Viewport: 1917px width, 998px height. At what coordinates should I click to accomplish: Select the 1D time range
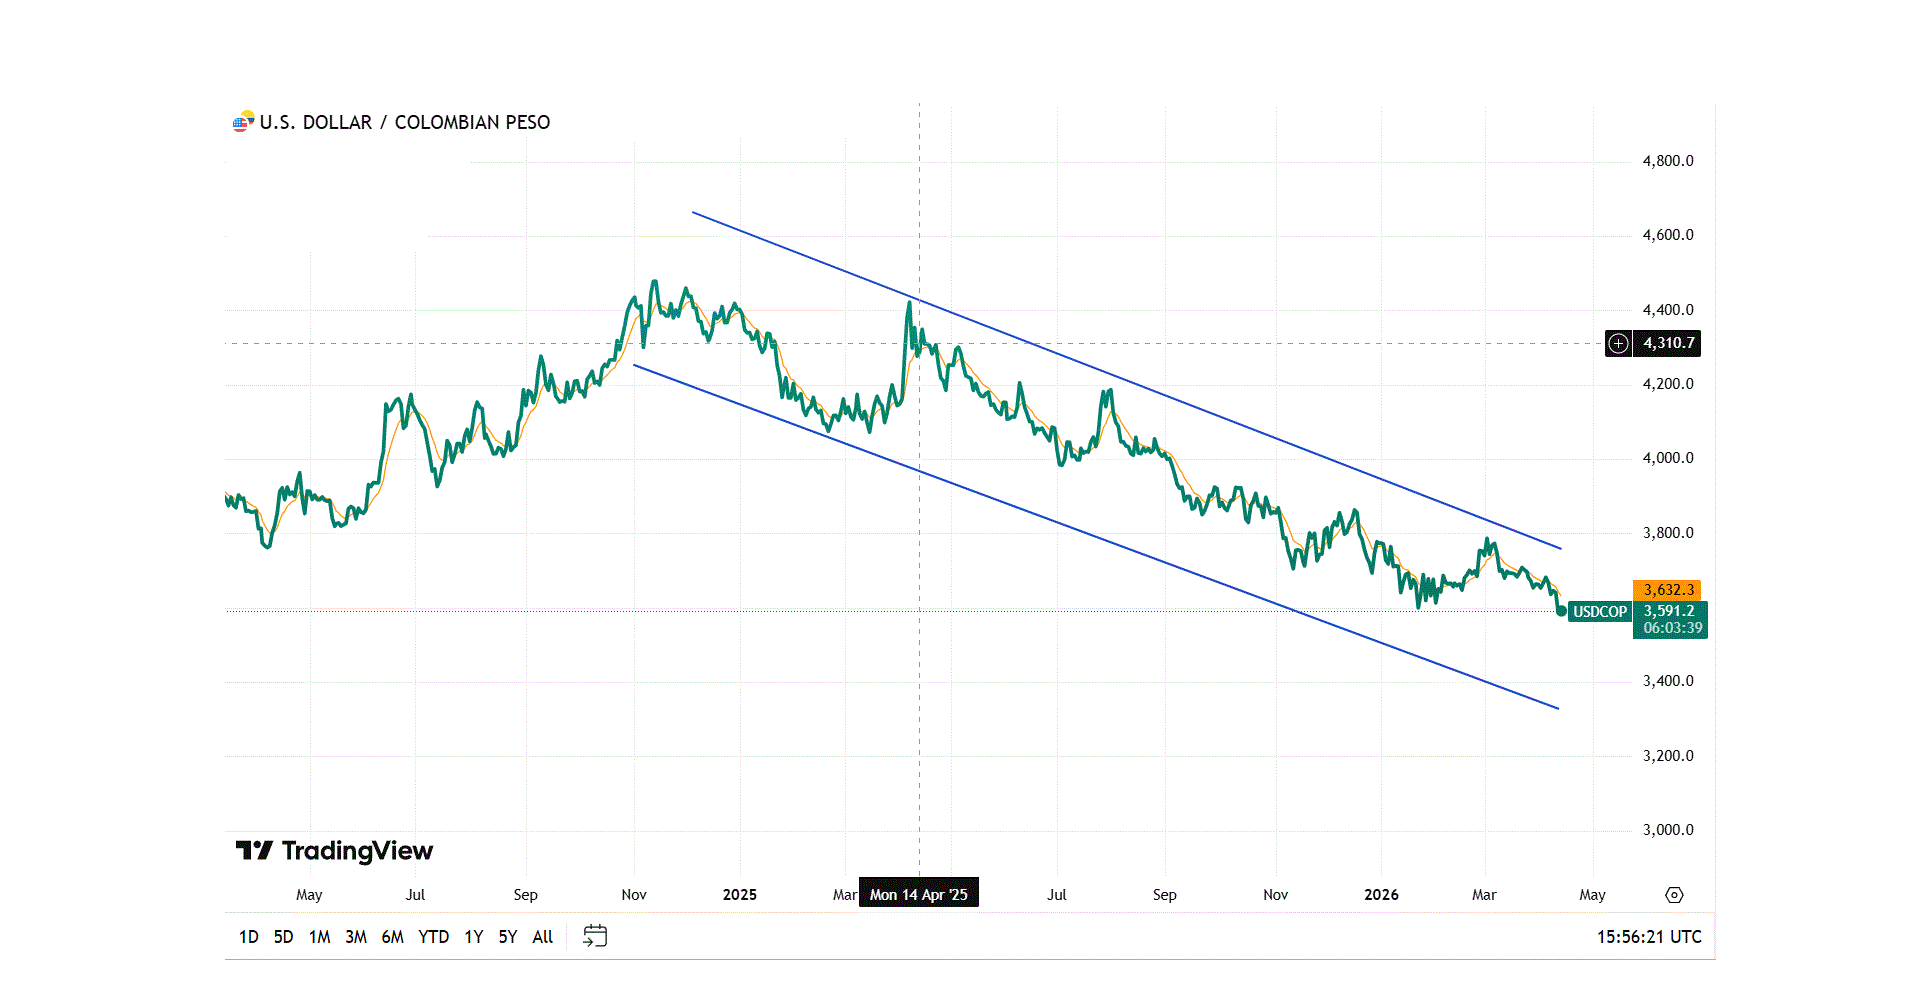click(248, 937)
